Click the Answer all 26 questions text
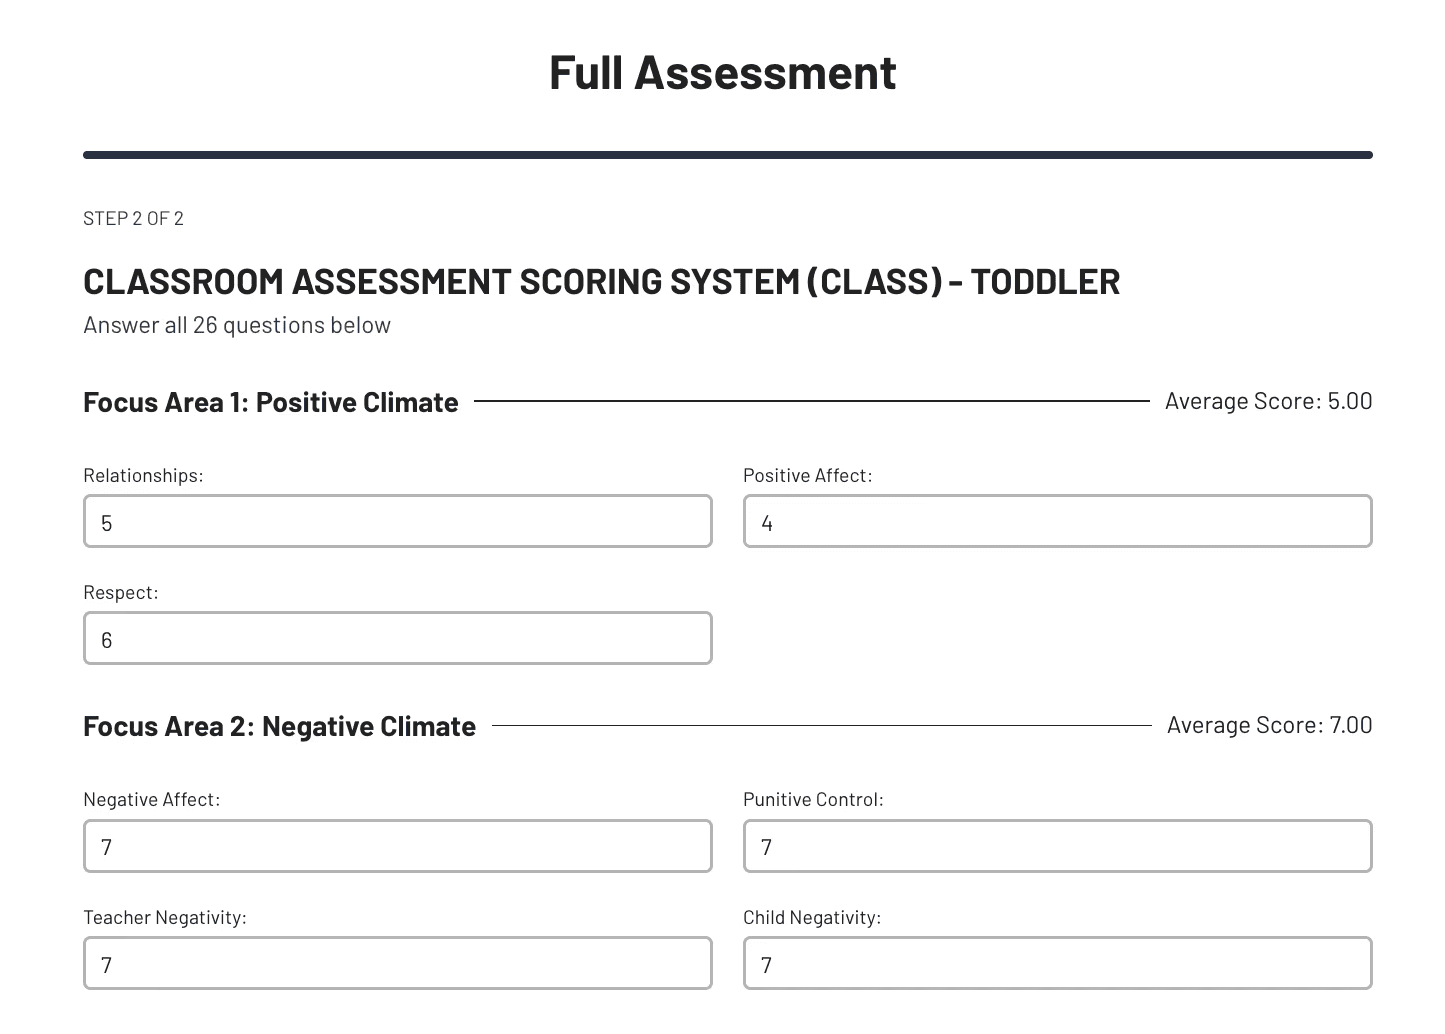Screen dimensions: 1445x1034 tap(237, 325)
